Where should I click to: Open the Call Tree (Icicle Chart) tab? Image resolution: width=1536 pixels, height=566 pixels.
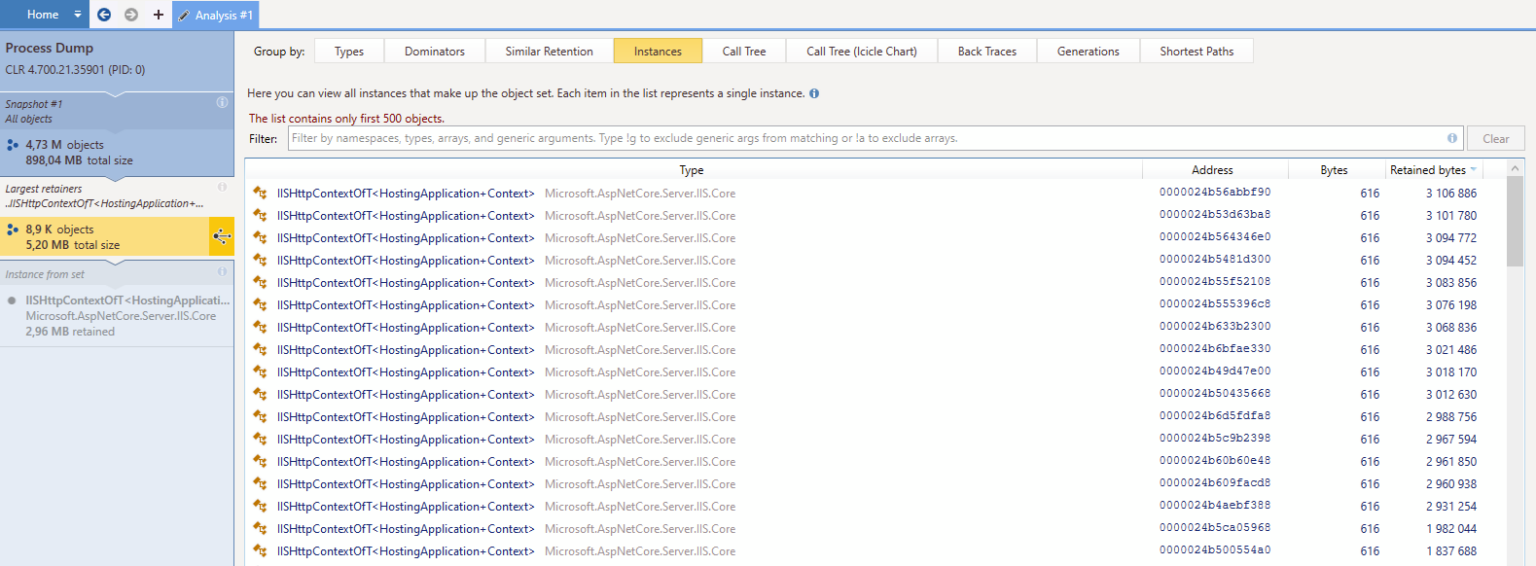861,51
